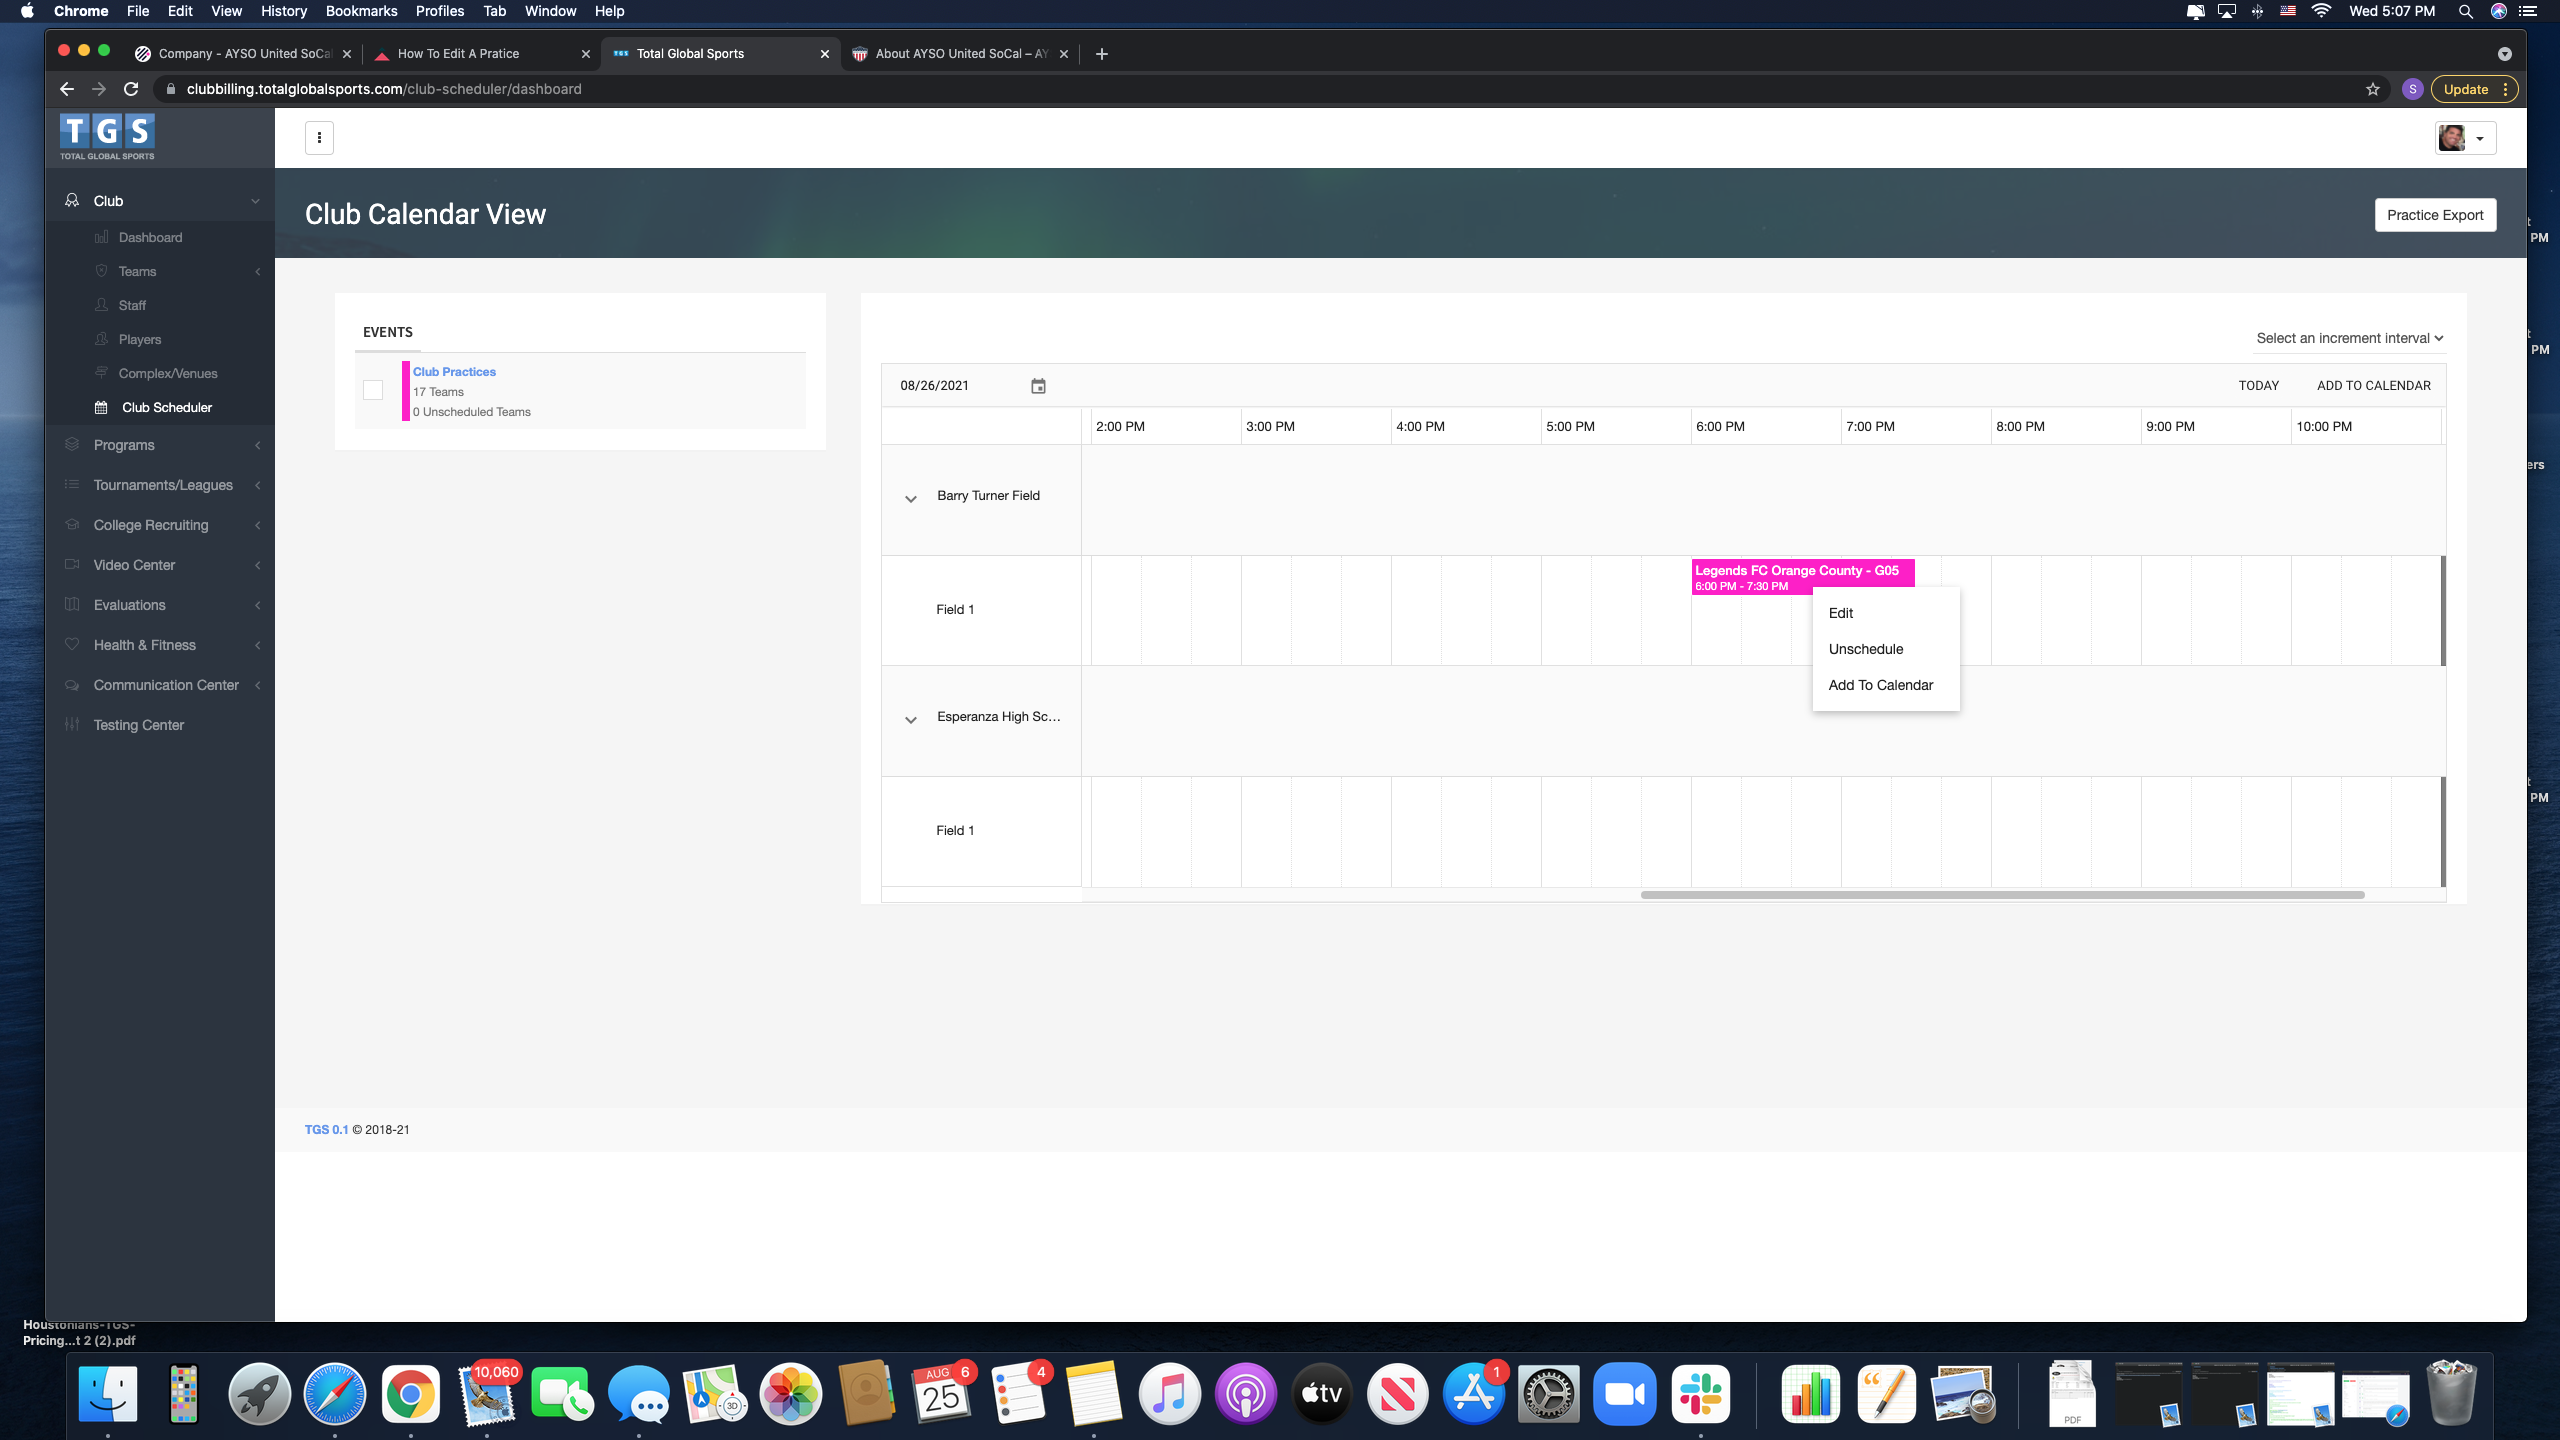This screenshot has height=1440, width=2560.
Task: Switch to About AYSO United SoCal tab
Action: (960, 54)
